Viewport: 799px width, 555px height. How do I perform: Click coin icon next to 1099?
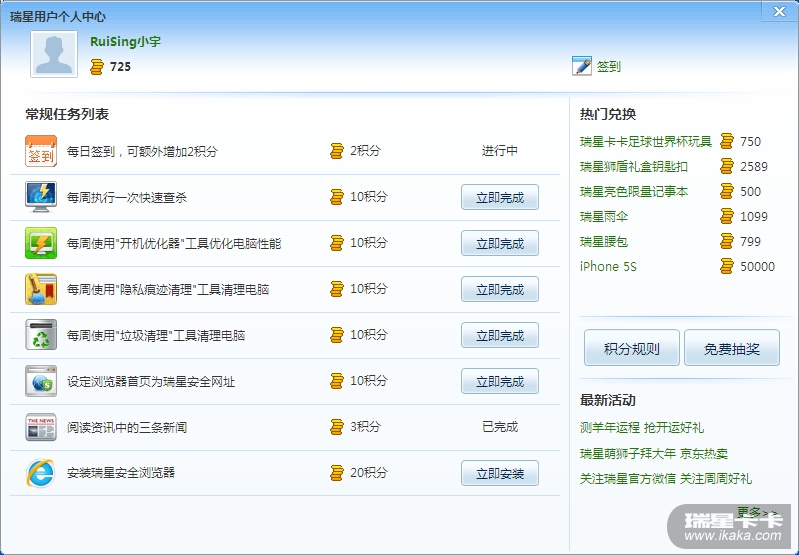point(727,216)
